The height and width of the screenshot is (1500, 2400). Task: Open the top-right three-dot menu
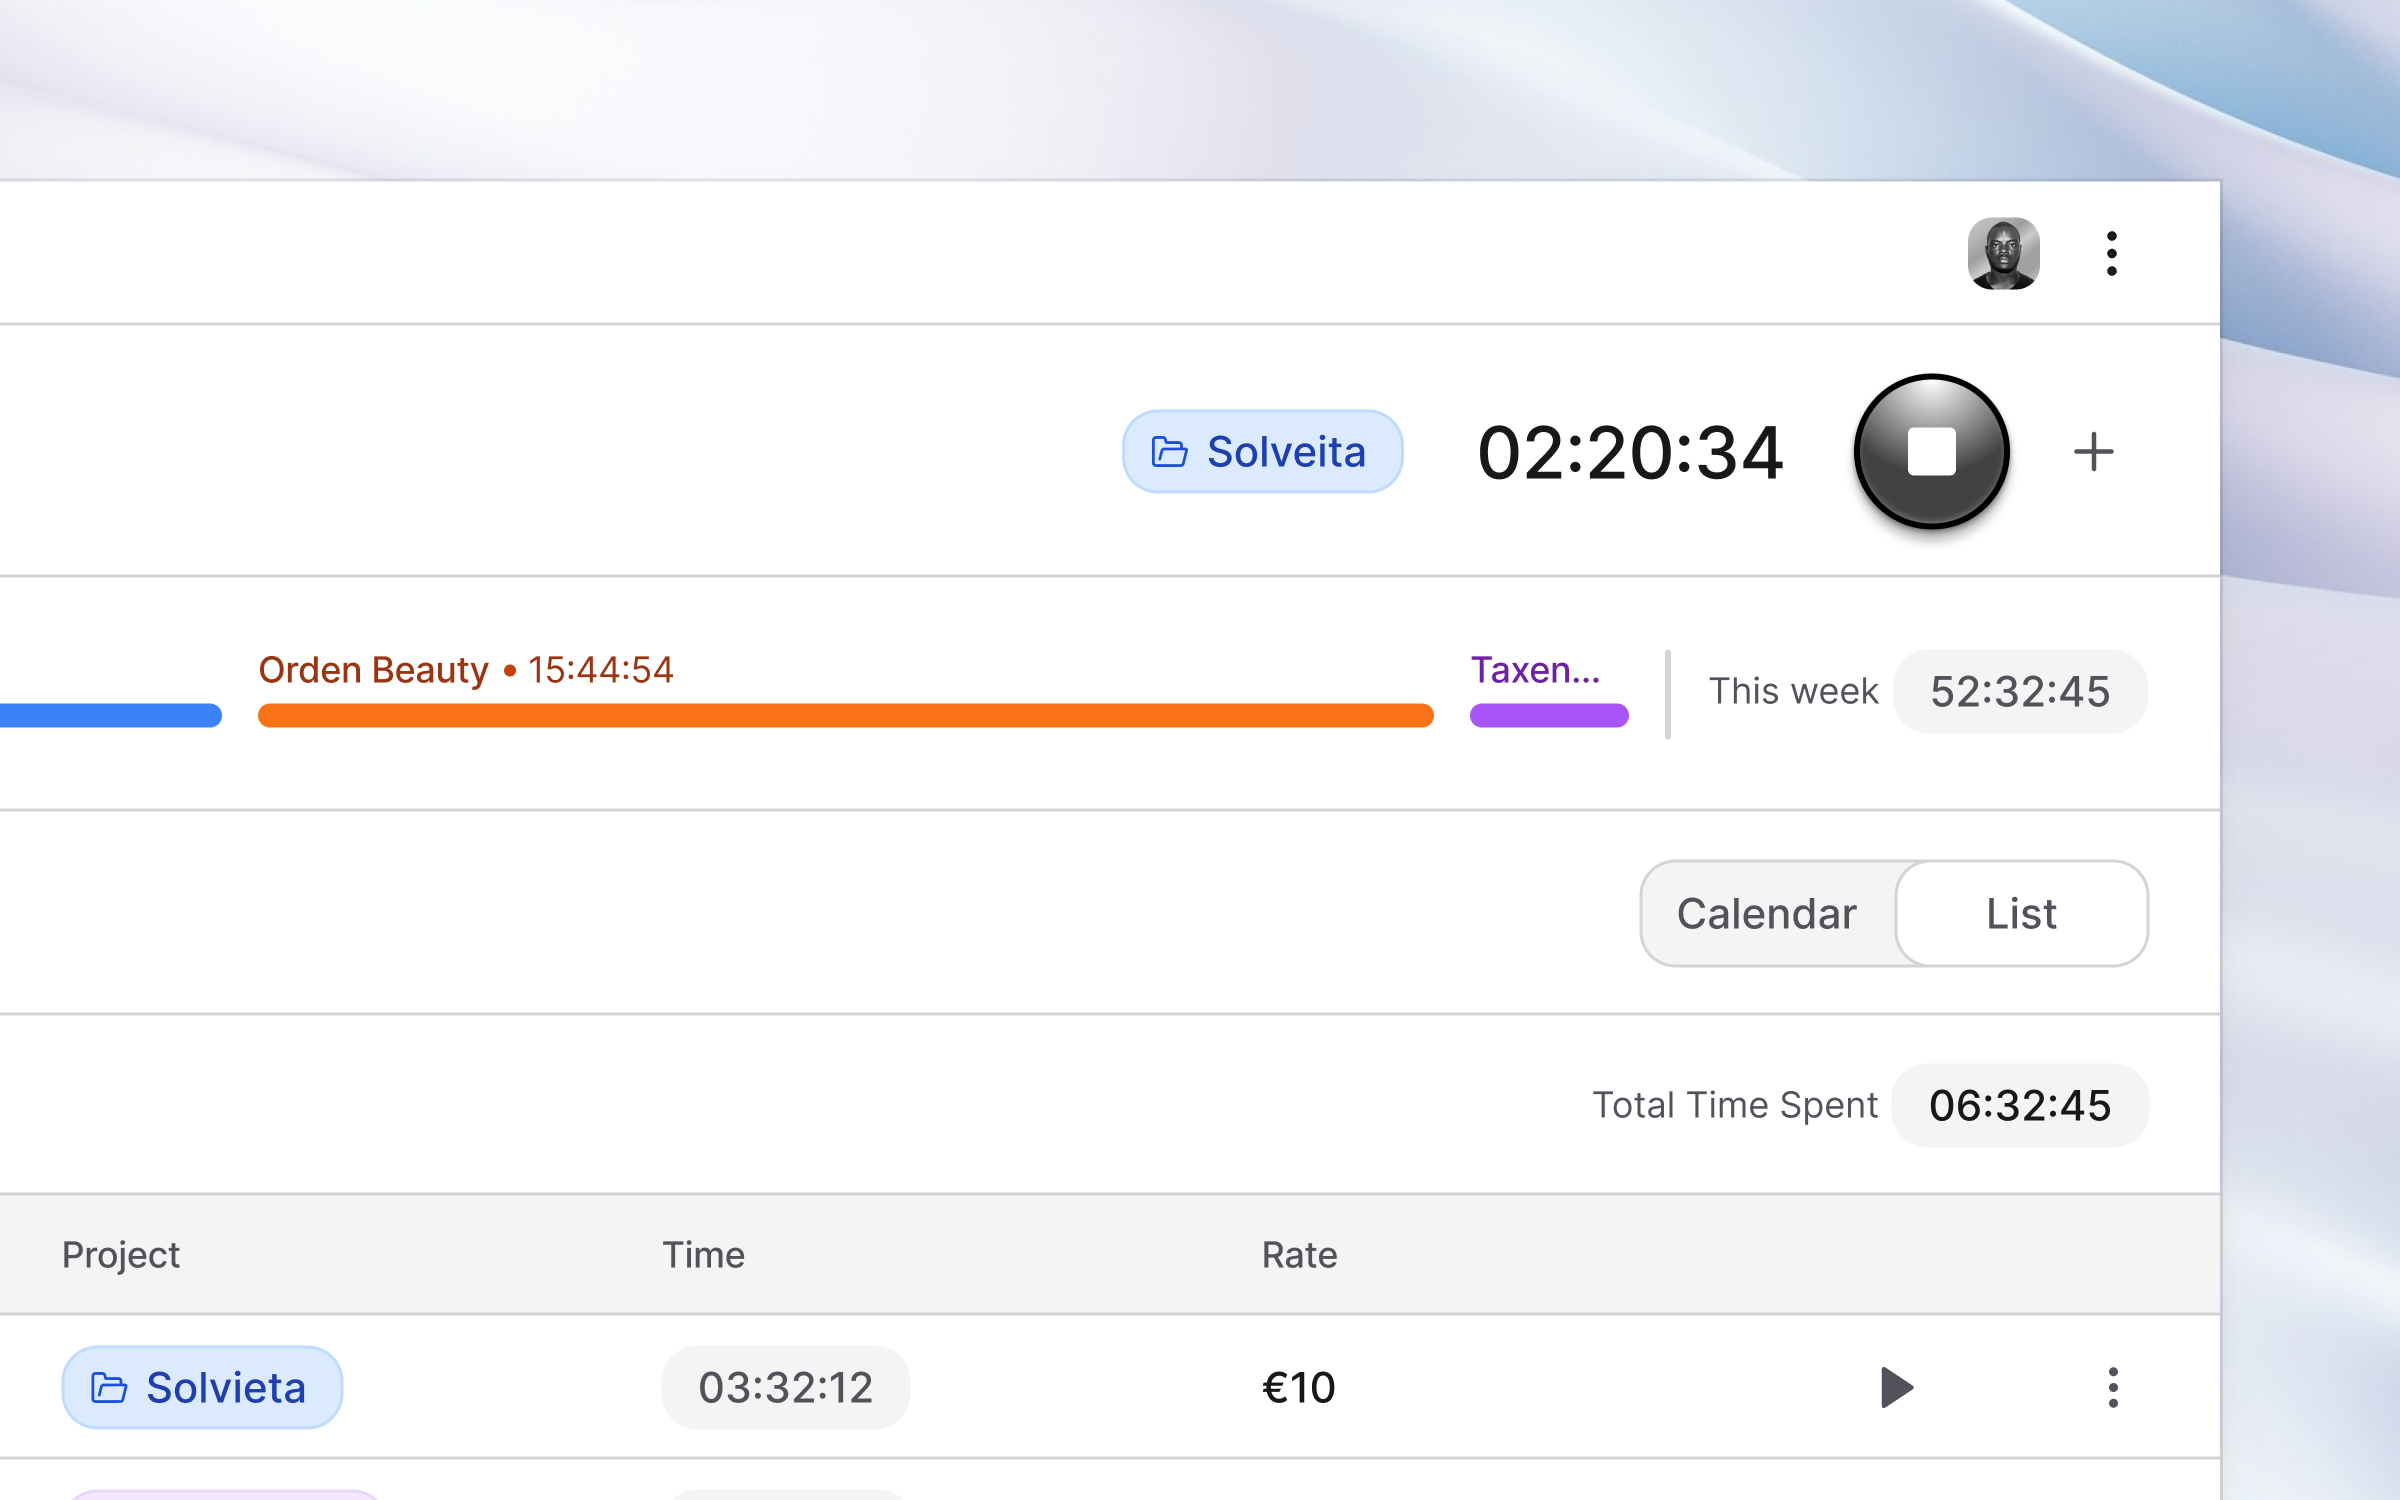coord(2111,253)
